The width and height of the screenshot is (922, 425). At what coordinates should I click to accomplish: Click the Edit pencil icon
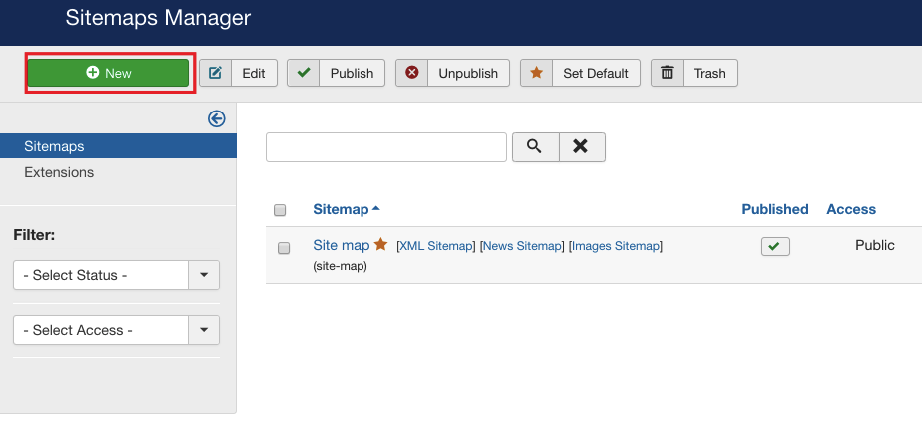coord(215,73)
